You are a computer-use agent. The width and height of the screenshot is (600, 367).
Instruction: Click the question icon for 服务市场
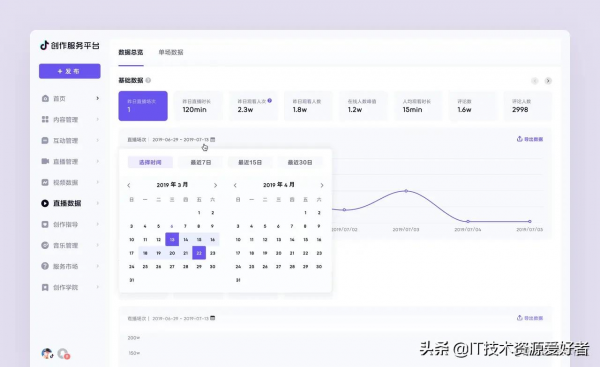tap(45, 266)
